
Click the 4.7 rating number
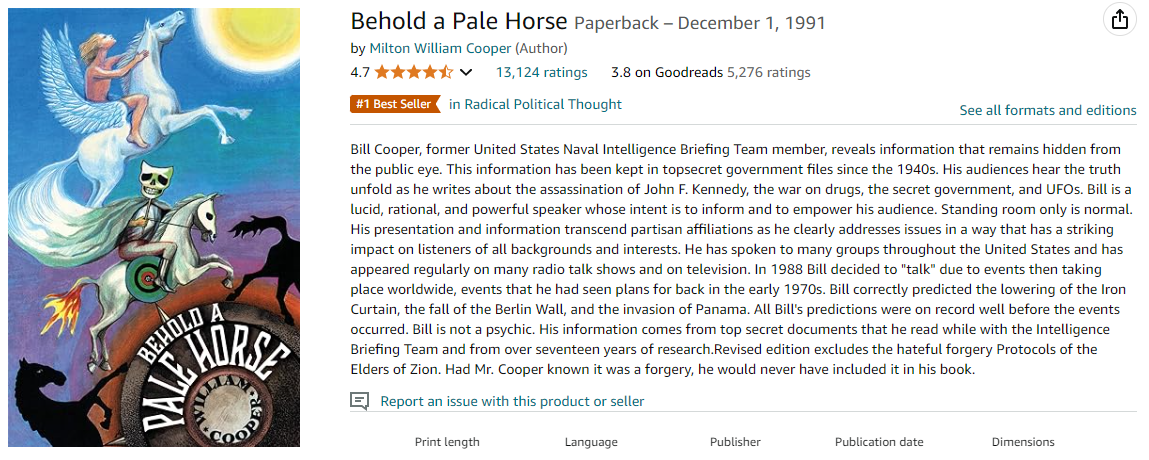(x=360, y=72)
